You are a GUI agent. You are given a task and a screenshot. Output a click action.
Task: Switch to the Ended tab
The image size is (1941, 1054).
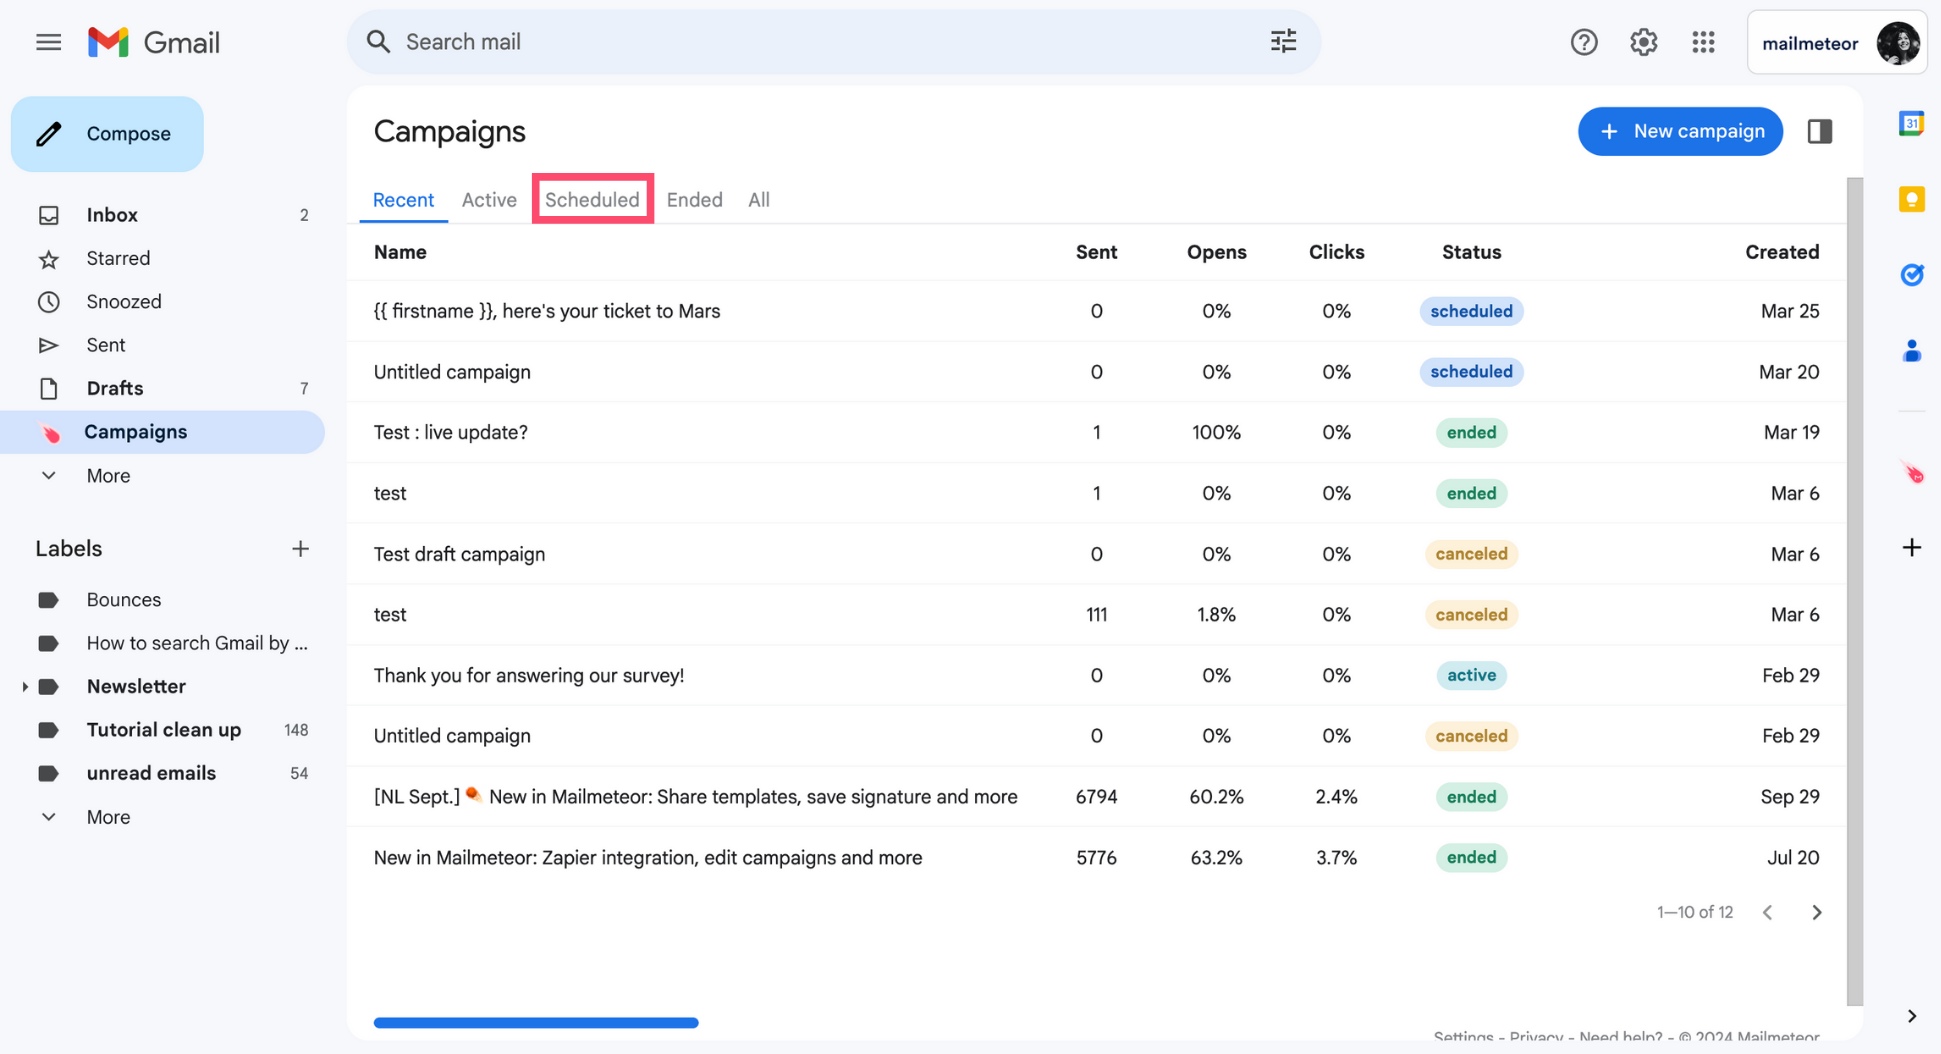(x=694, y=200)
